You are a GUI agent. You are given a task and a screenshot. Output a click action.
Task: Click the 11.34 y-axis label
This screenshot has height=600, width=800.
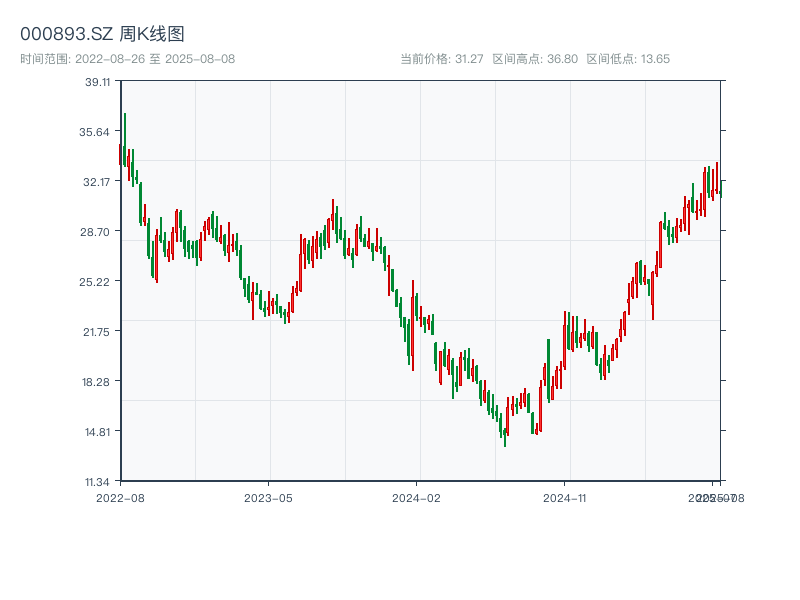98,482
